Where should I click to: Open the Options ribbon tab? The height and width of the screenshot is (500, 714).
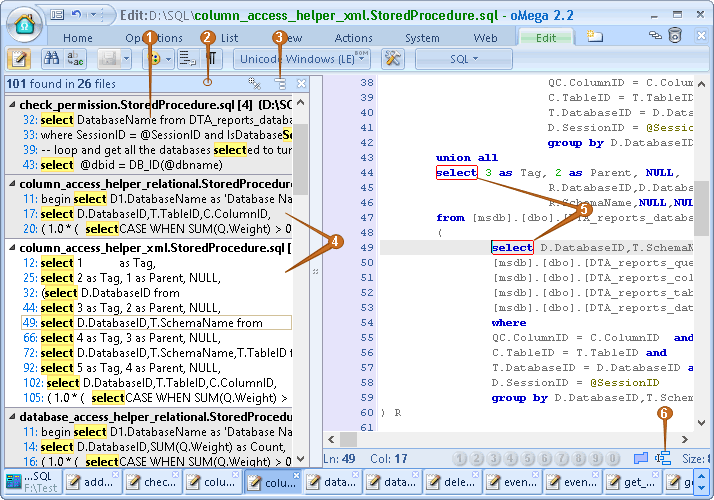pos(154,38)
